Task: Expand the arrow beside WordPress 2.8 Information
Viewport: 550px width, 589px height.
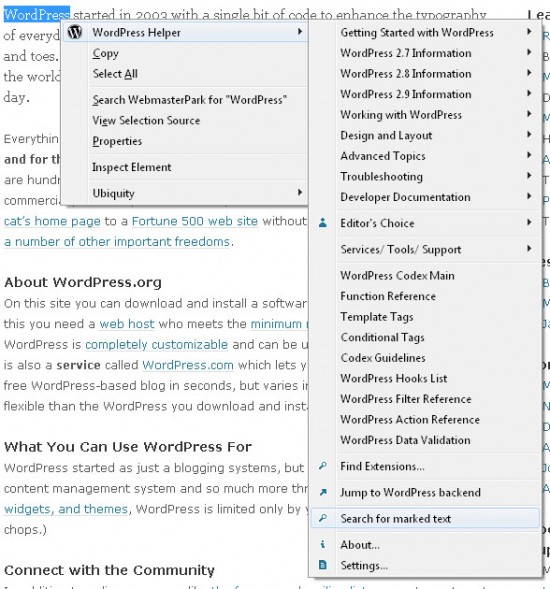Action: tap(529, 72)
